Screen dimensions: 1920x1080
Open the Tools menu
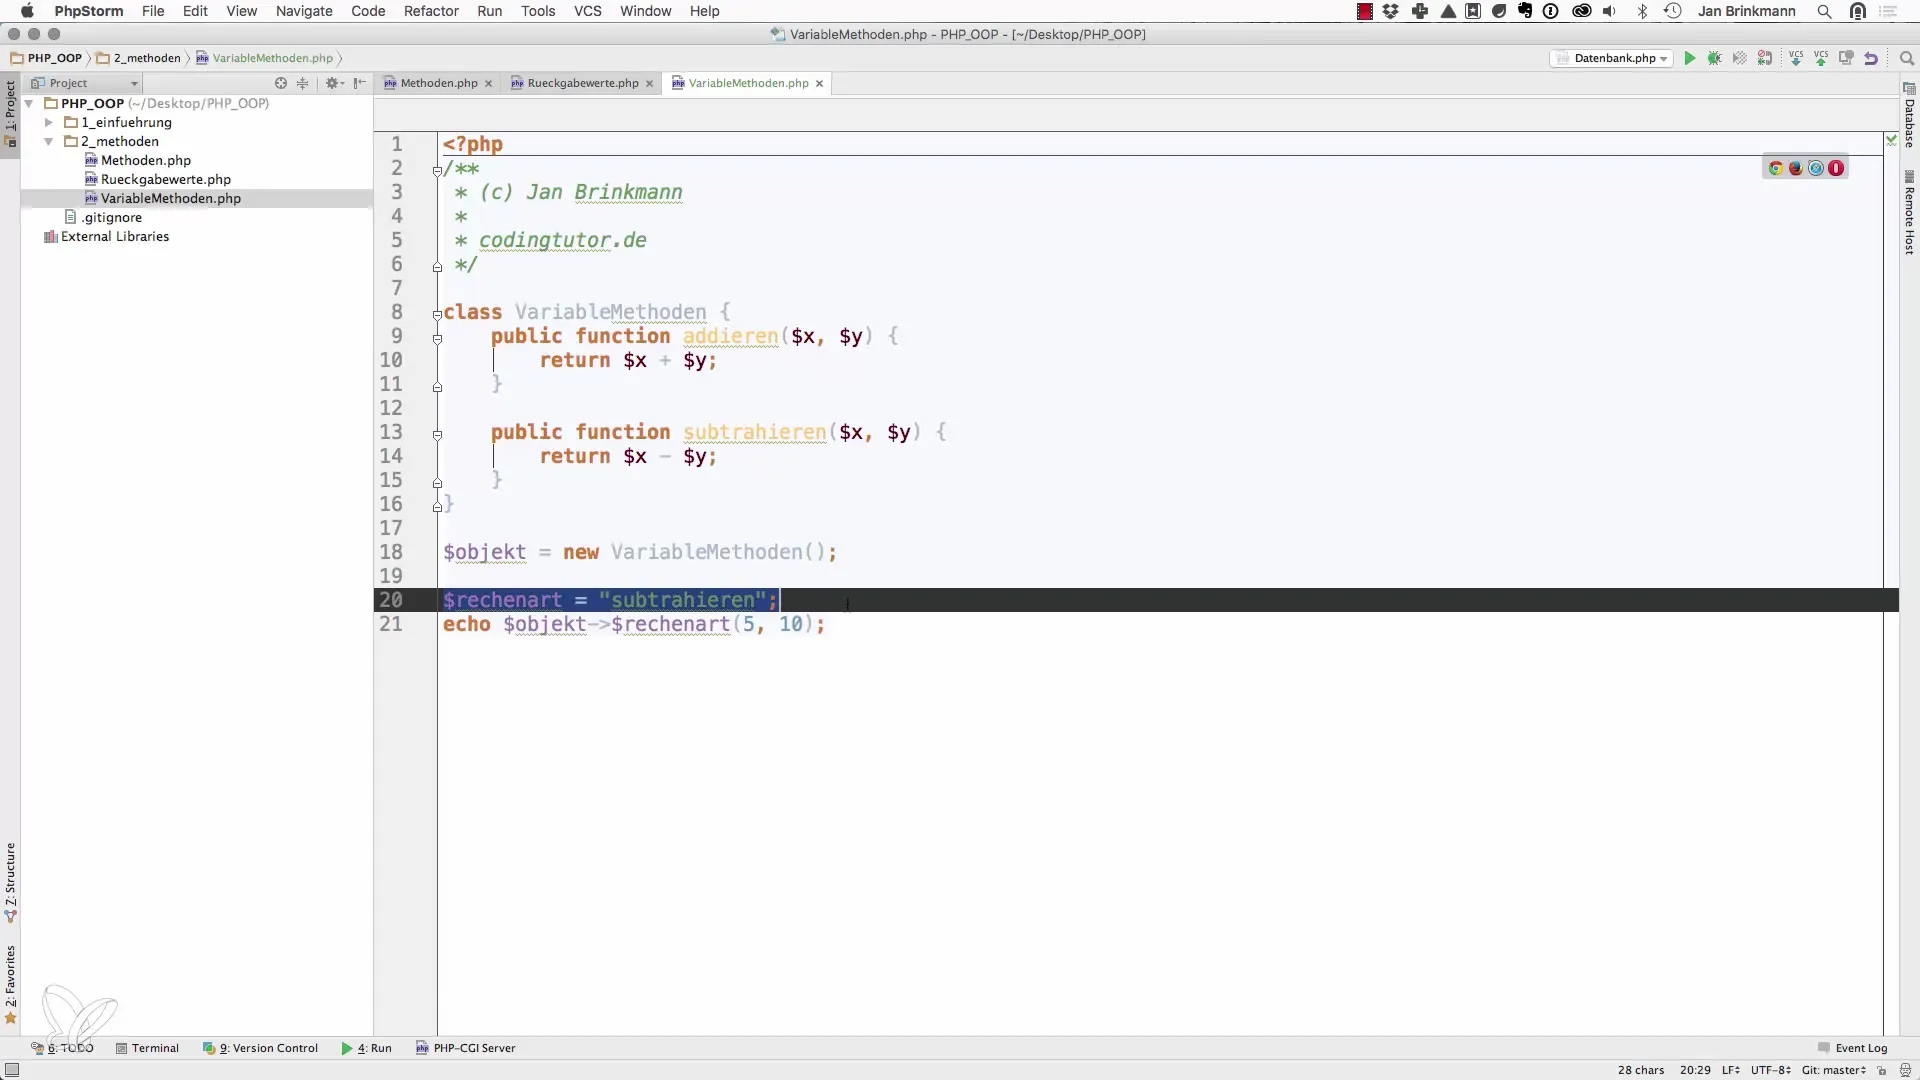pyautogui.click(x=538, y=11)
